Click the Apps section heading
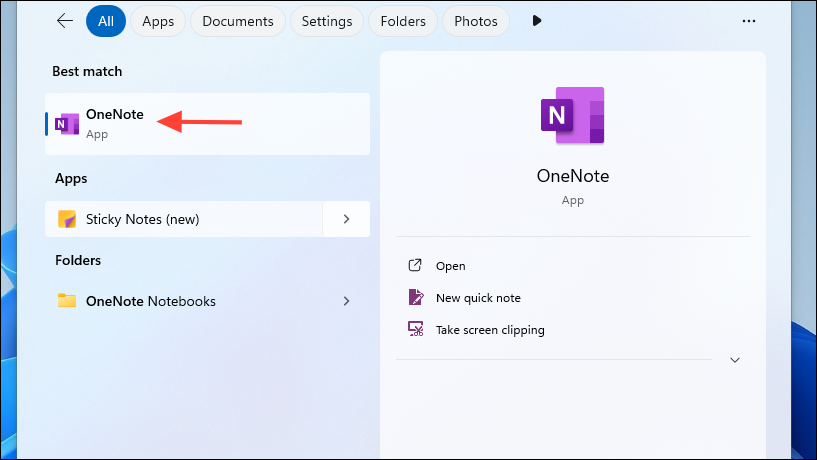This screenshot has height=460, width=817. 71,179
